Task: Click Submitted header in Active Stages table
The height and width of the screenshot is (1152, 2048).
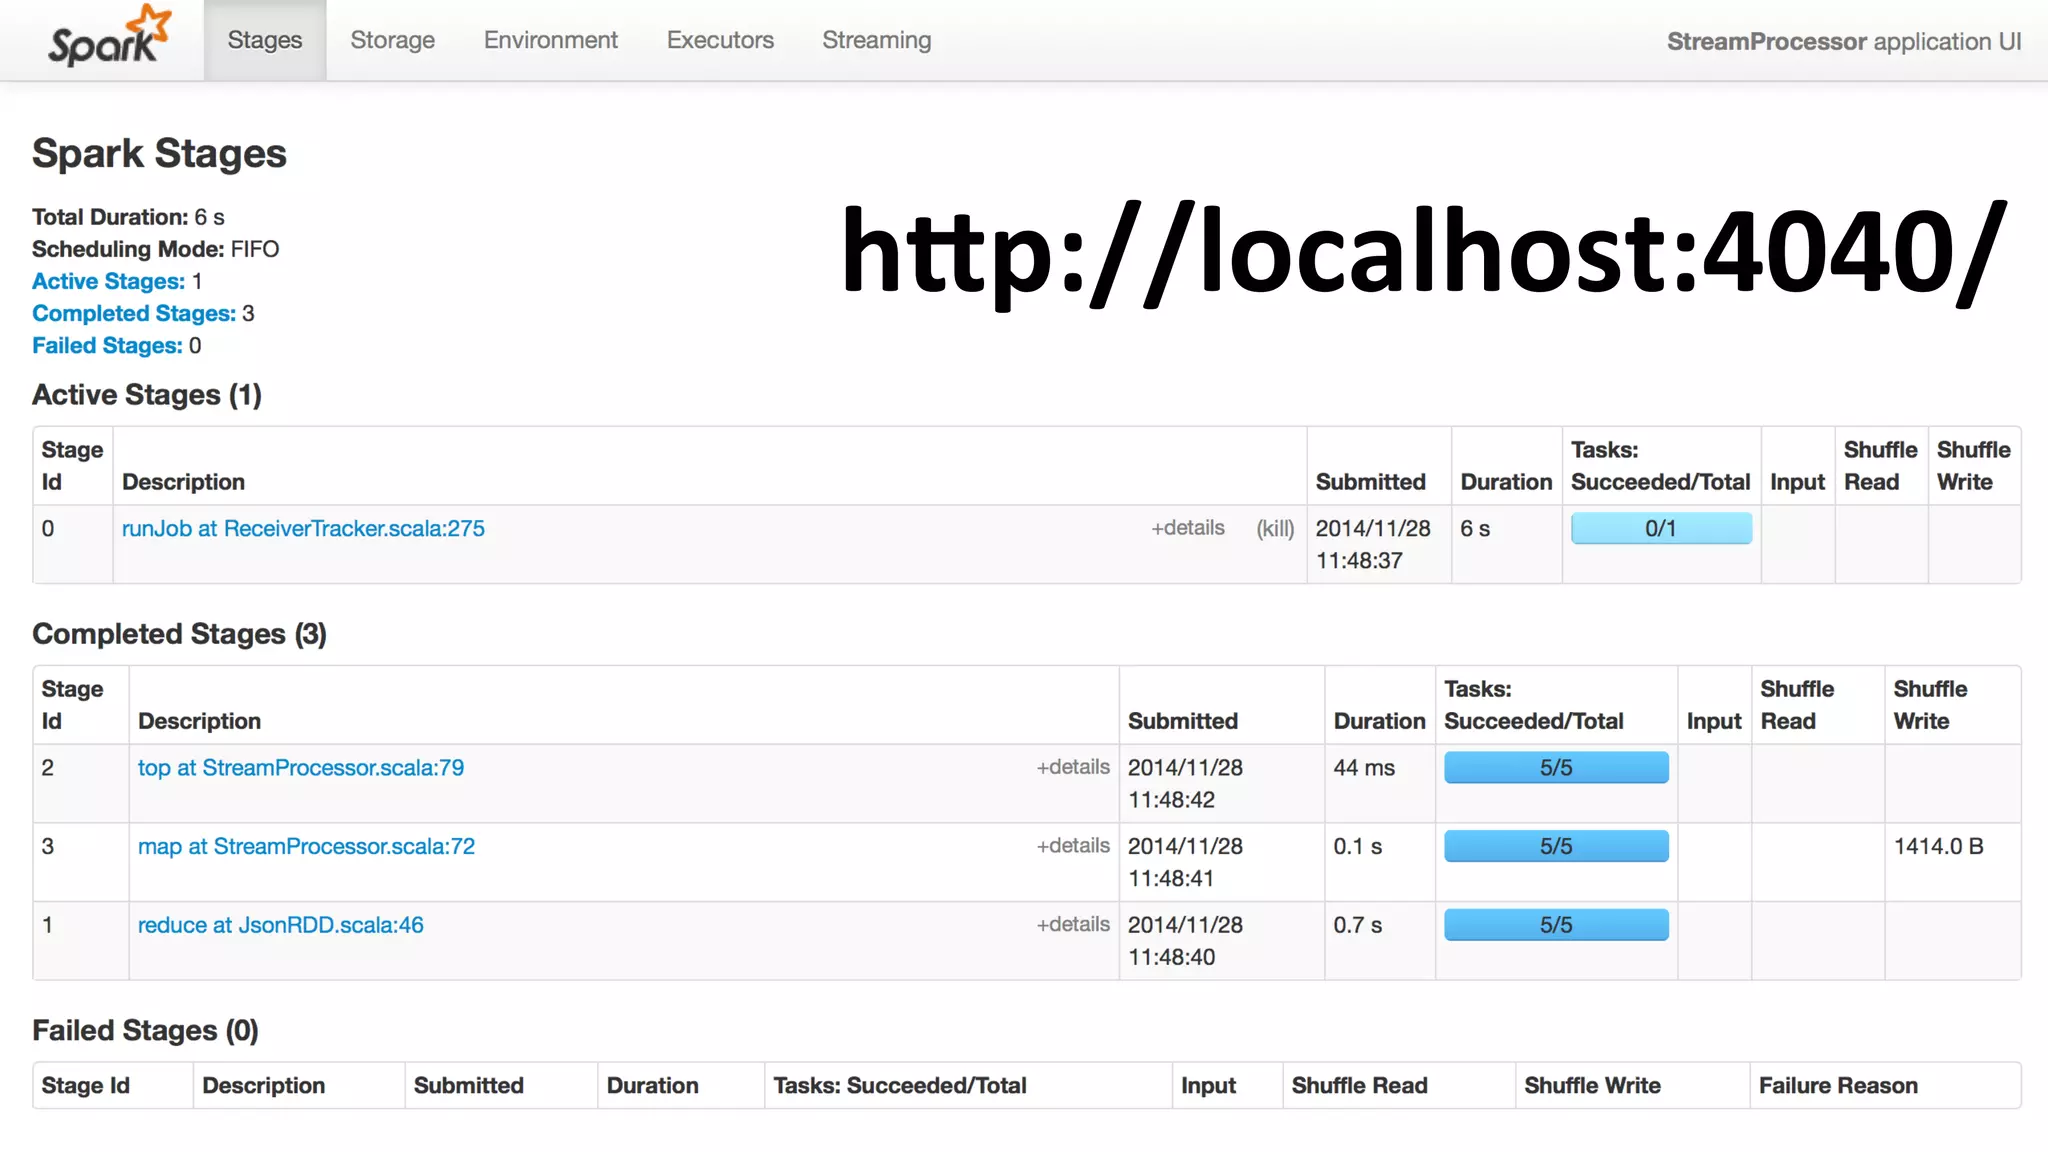Action: point(1370,482)
